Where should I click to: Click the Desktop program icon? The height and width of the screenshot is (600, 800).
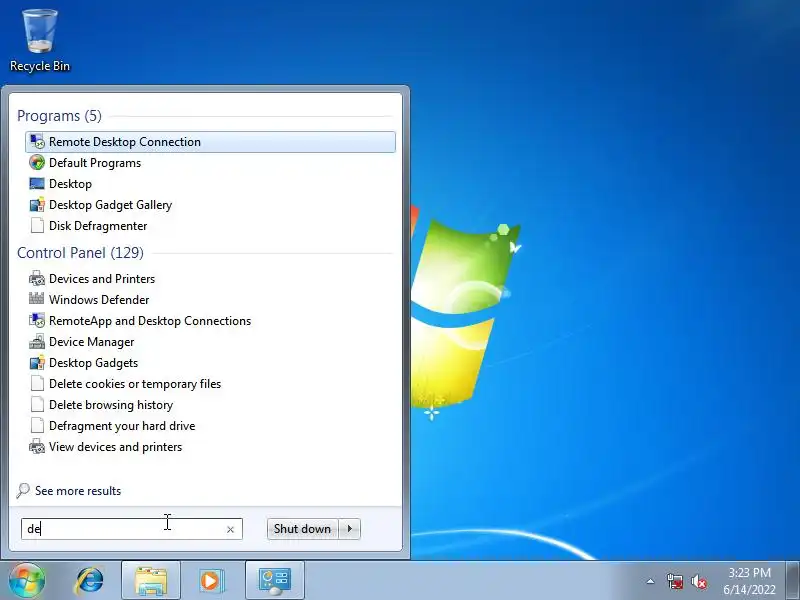coord(37,184)
